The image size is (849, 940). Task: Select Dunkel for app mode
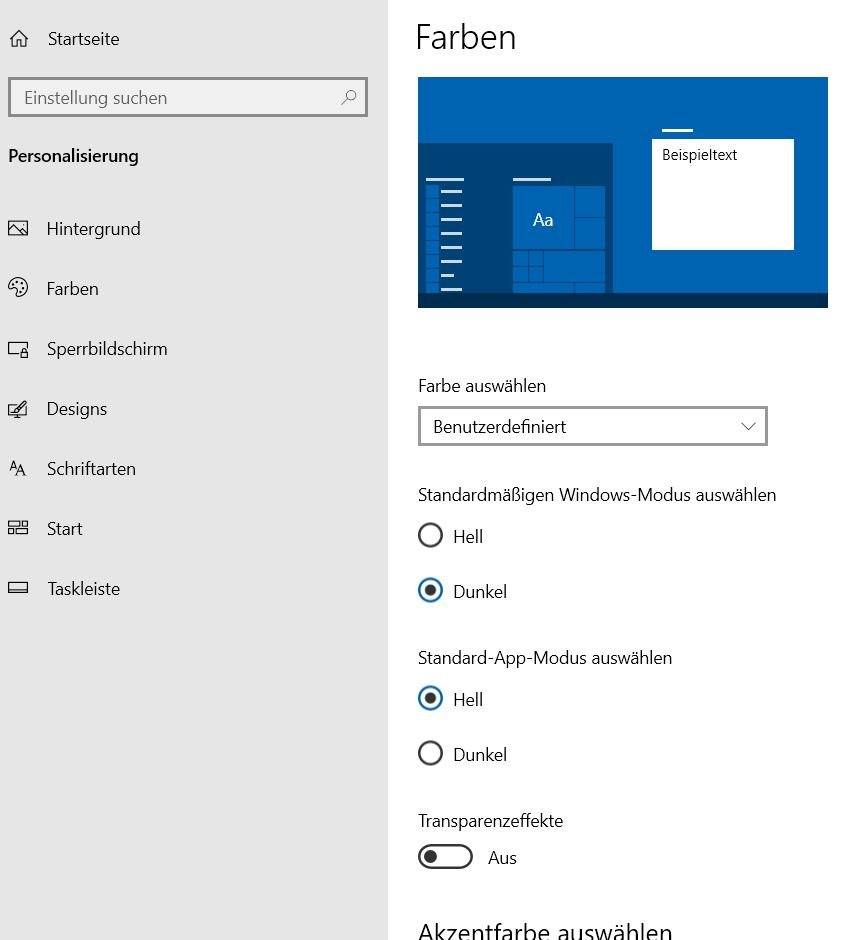coord(430,754)
